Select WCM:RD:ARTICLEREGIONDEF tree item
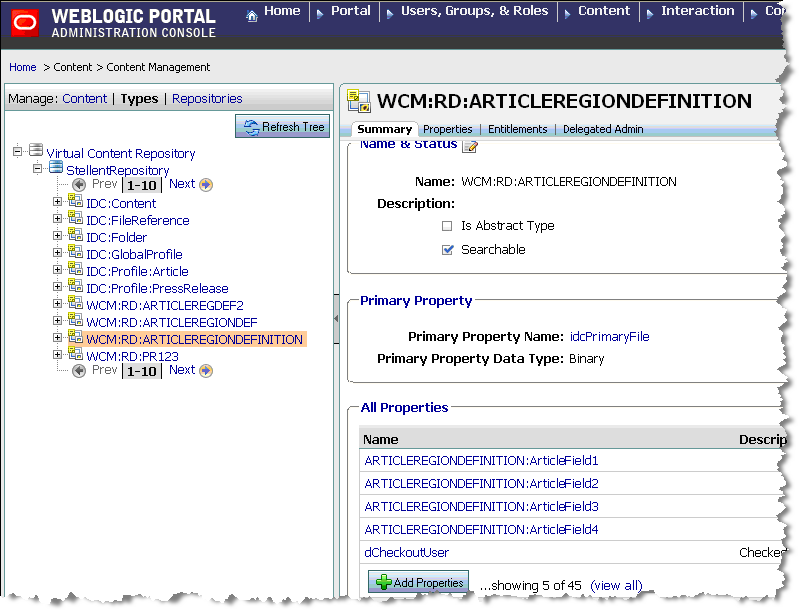The width and height of the screenshot is (799, 610). coord(172,323)
